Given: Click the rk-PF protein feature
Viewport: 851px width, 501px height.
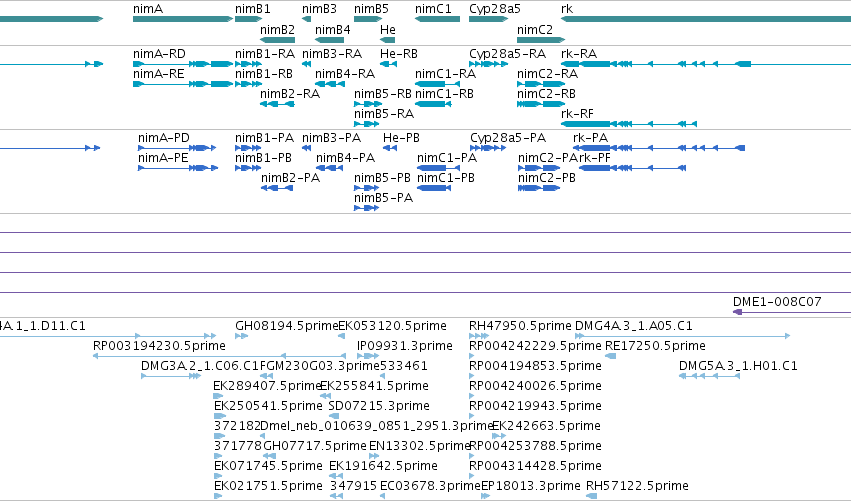Looking at the screenshot, I should click(633, 168).
